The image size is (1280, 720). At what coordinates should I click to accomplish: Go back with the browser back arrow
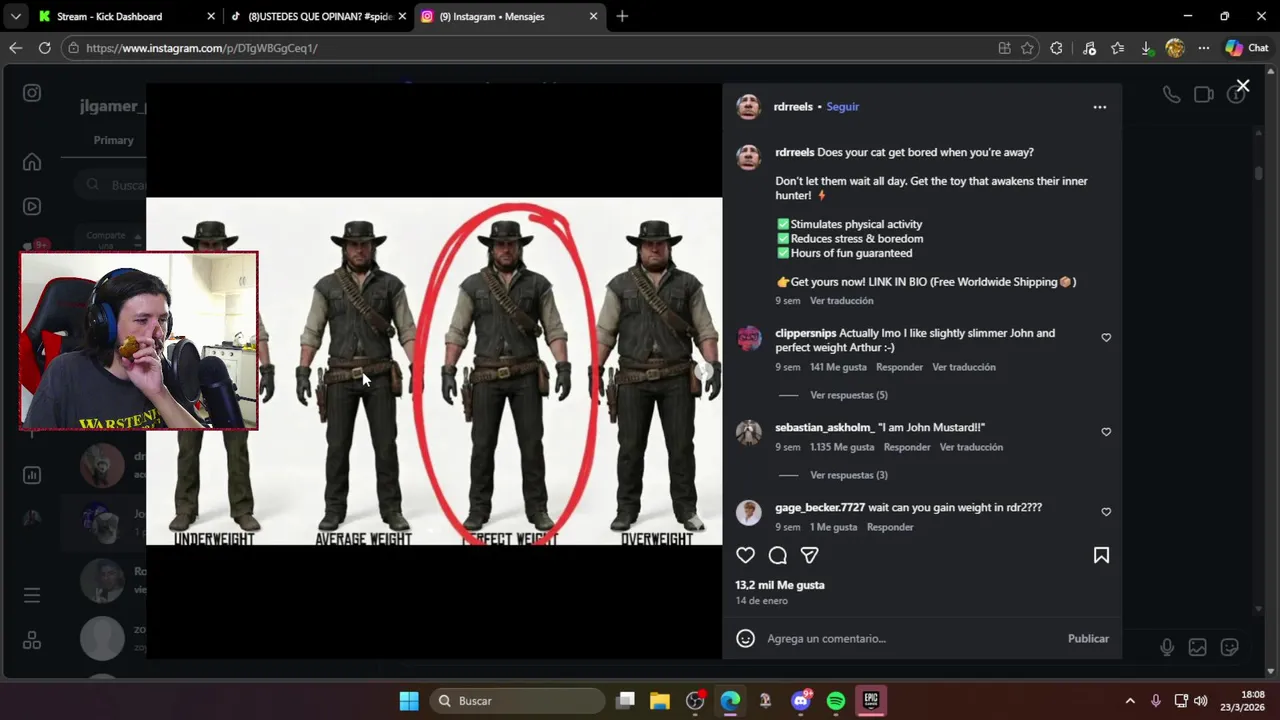[16, 48]
